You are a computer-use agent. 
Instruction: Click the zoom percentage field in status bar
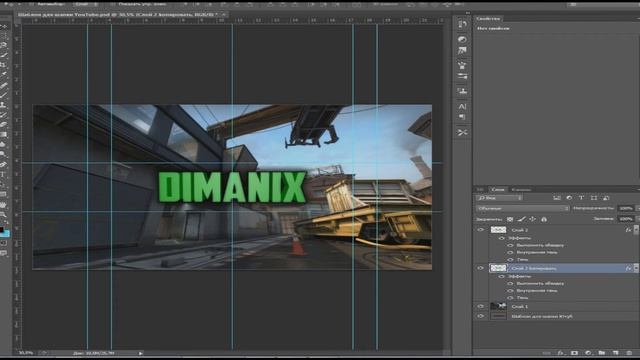coord(26,353)
